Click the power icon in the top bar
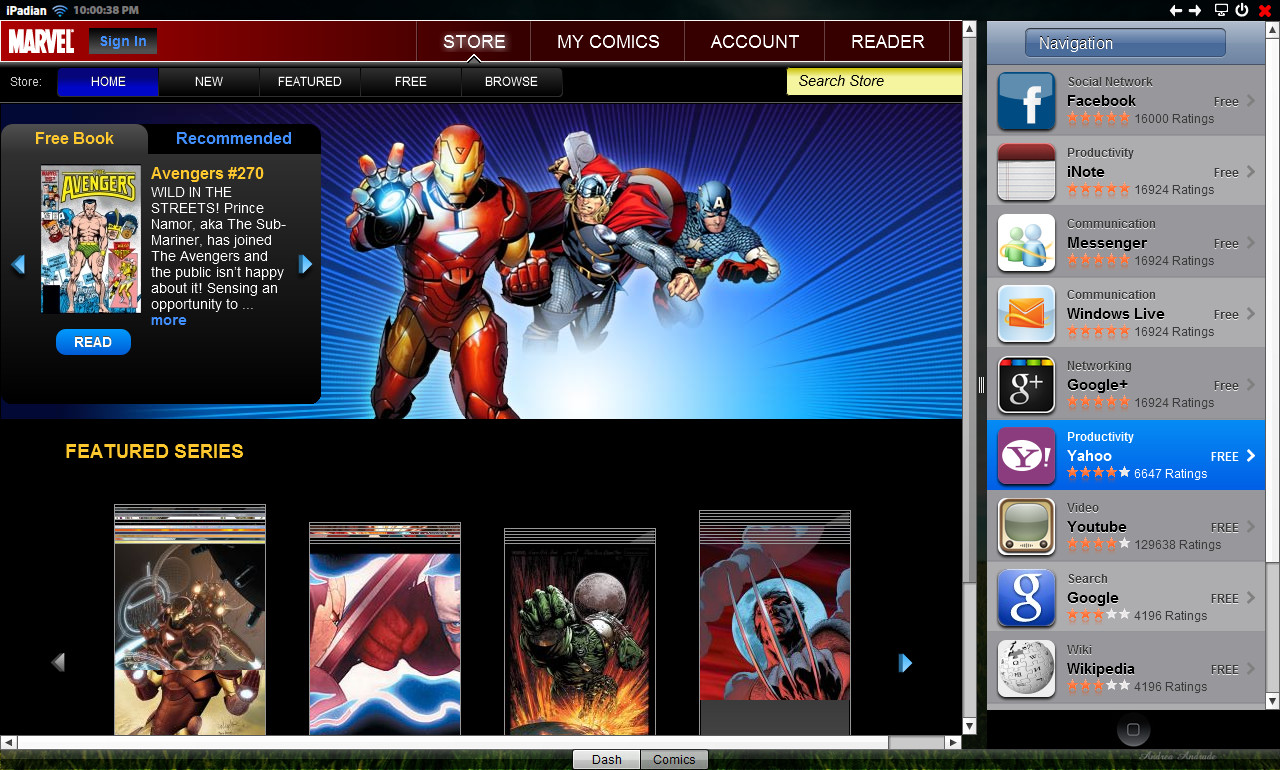1280x770 pixels. click(1242, 10)
